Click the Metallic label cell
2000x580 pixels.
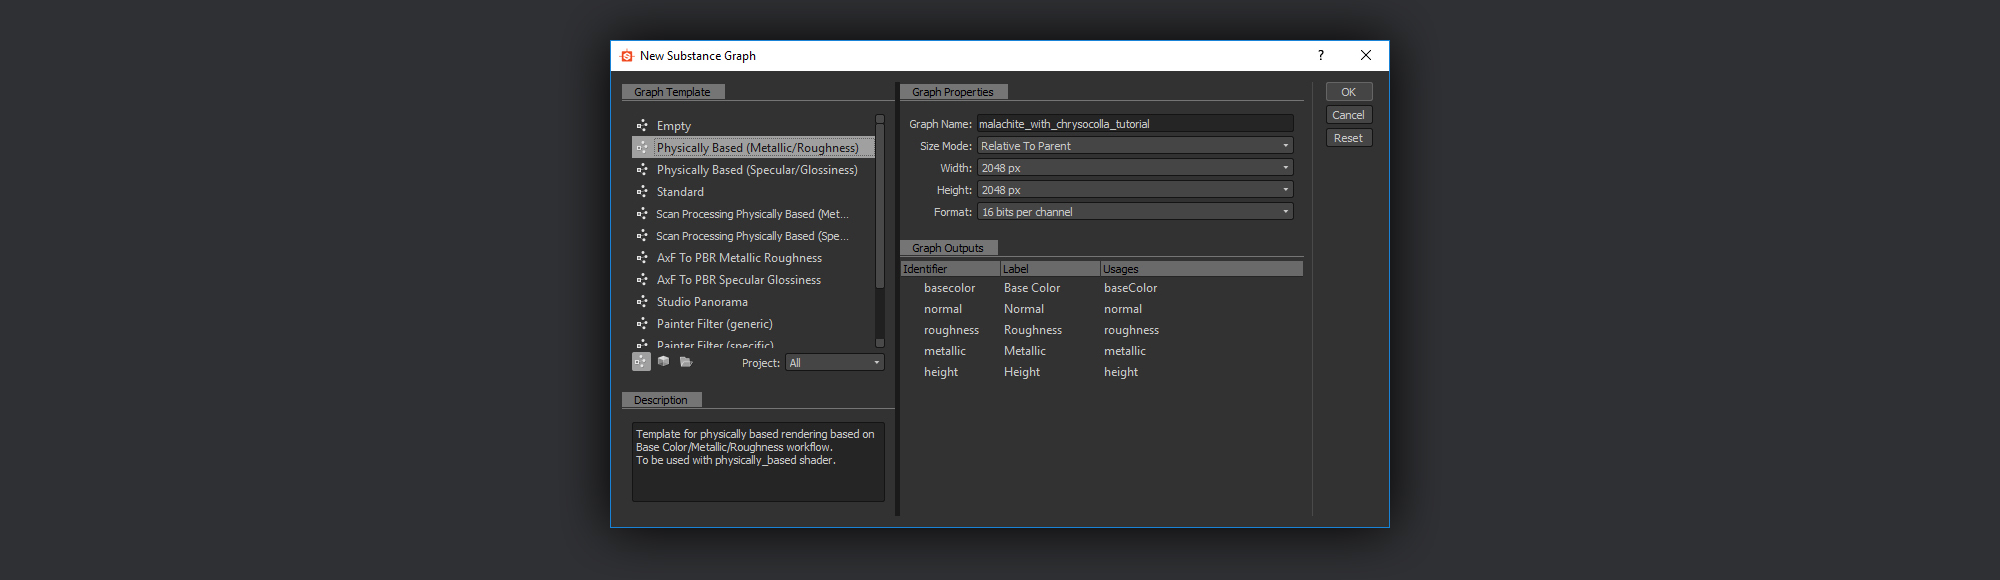coord(1025,351)
